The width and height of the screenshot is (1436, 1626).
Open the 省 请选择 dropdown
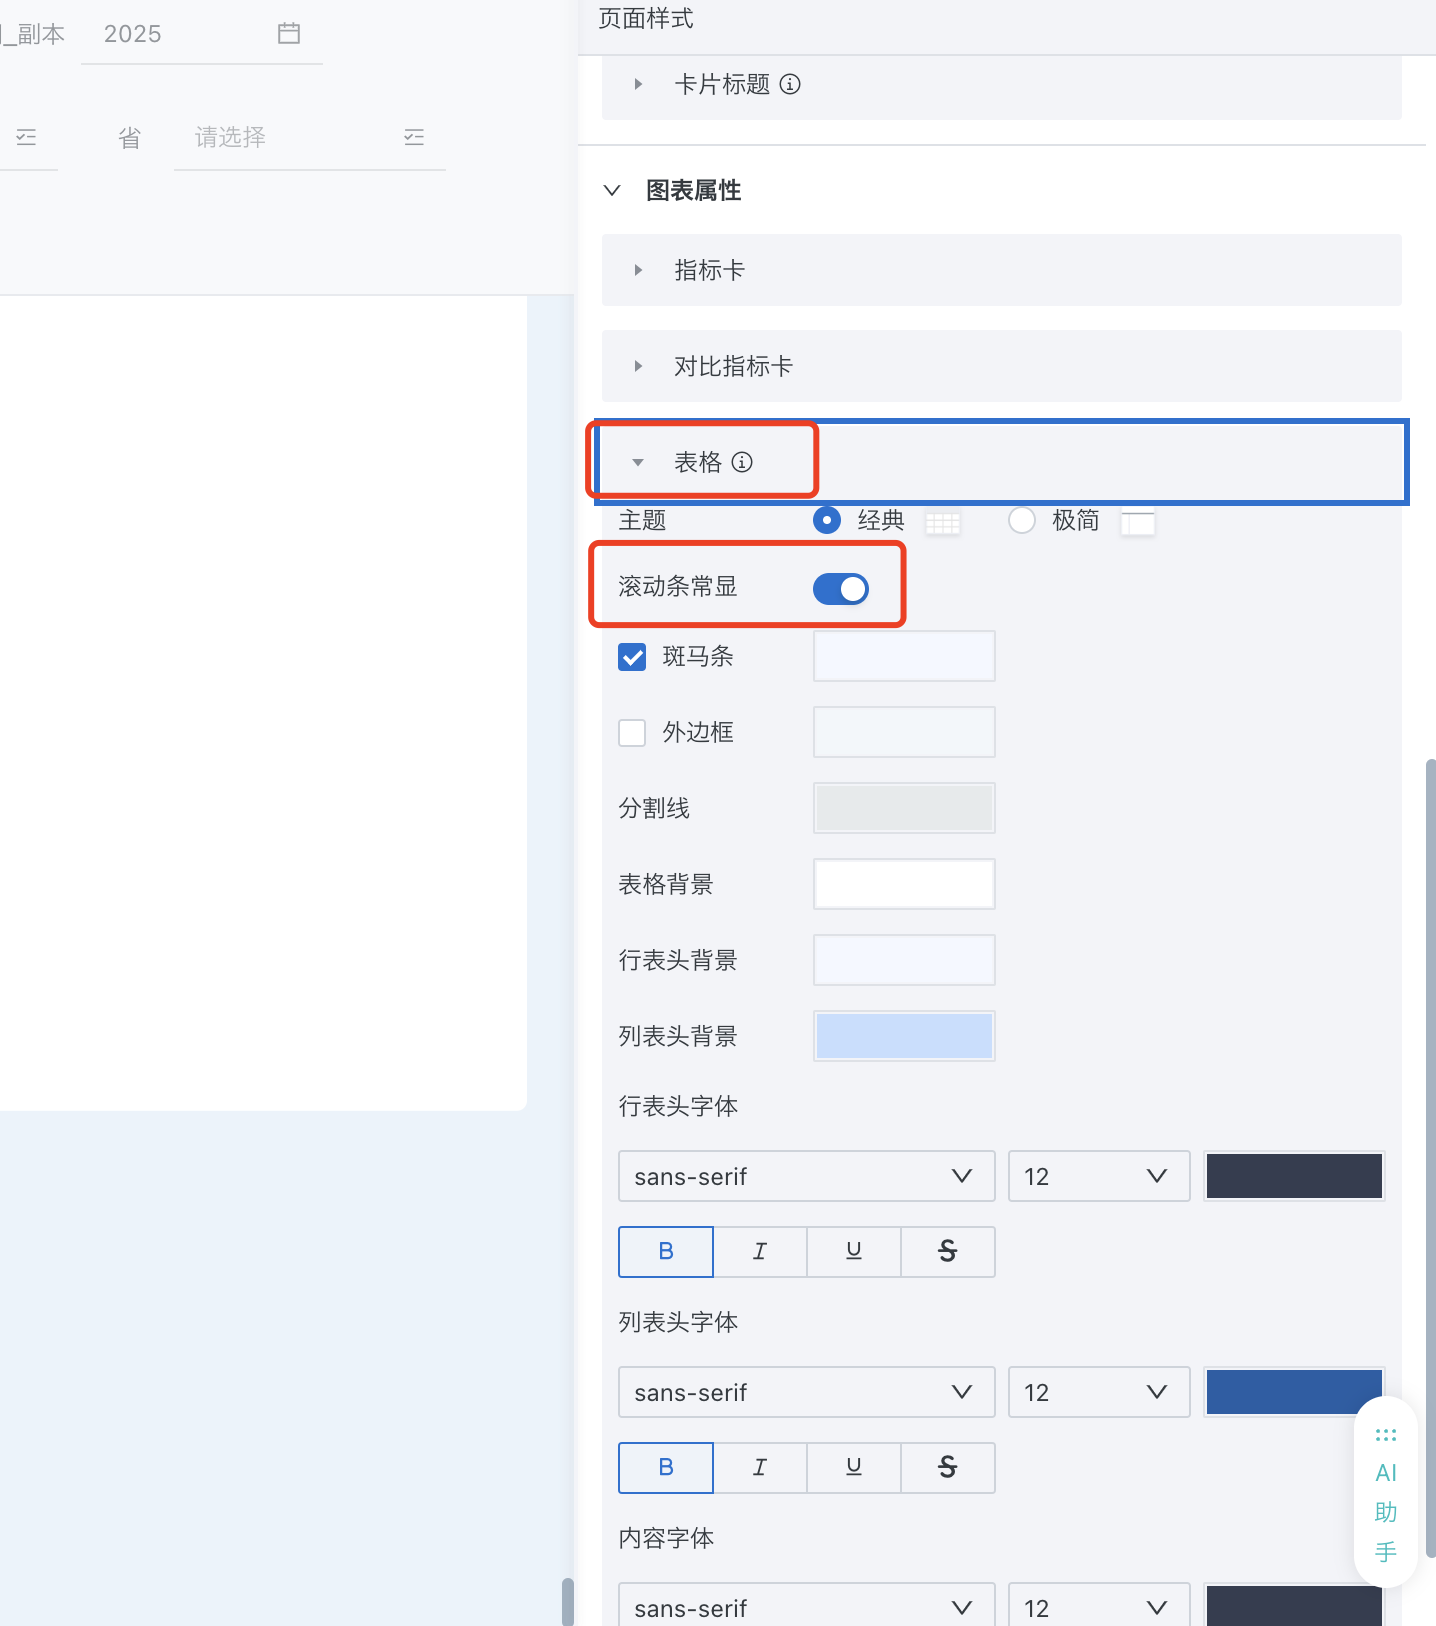(x=310, y=138)
